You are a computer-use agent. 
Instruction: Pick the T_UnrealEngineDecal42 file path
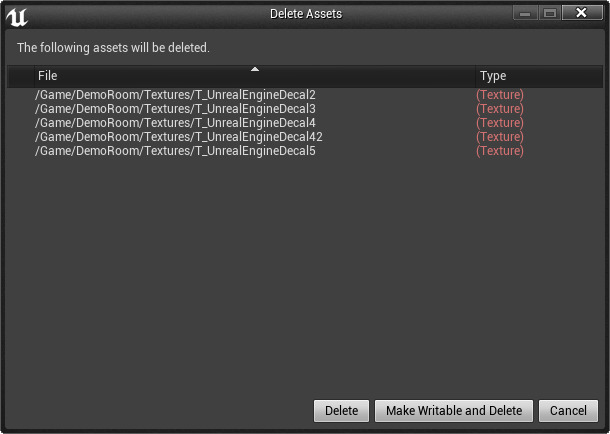(179, 137)
